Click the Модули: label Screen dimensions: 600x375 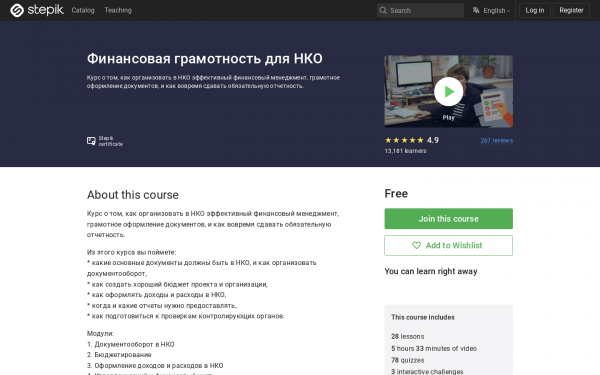pyautogui.click(x=100, y=334)
